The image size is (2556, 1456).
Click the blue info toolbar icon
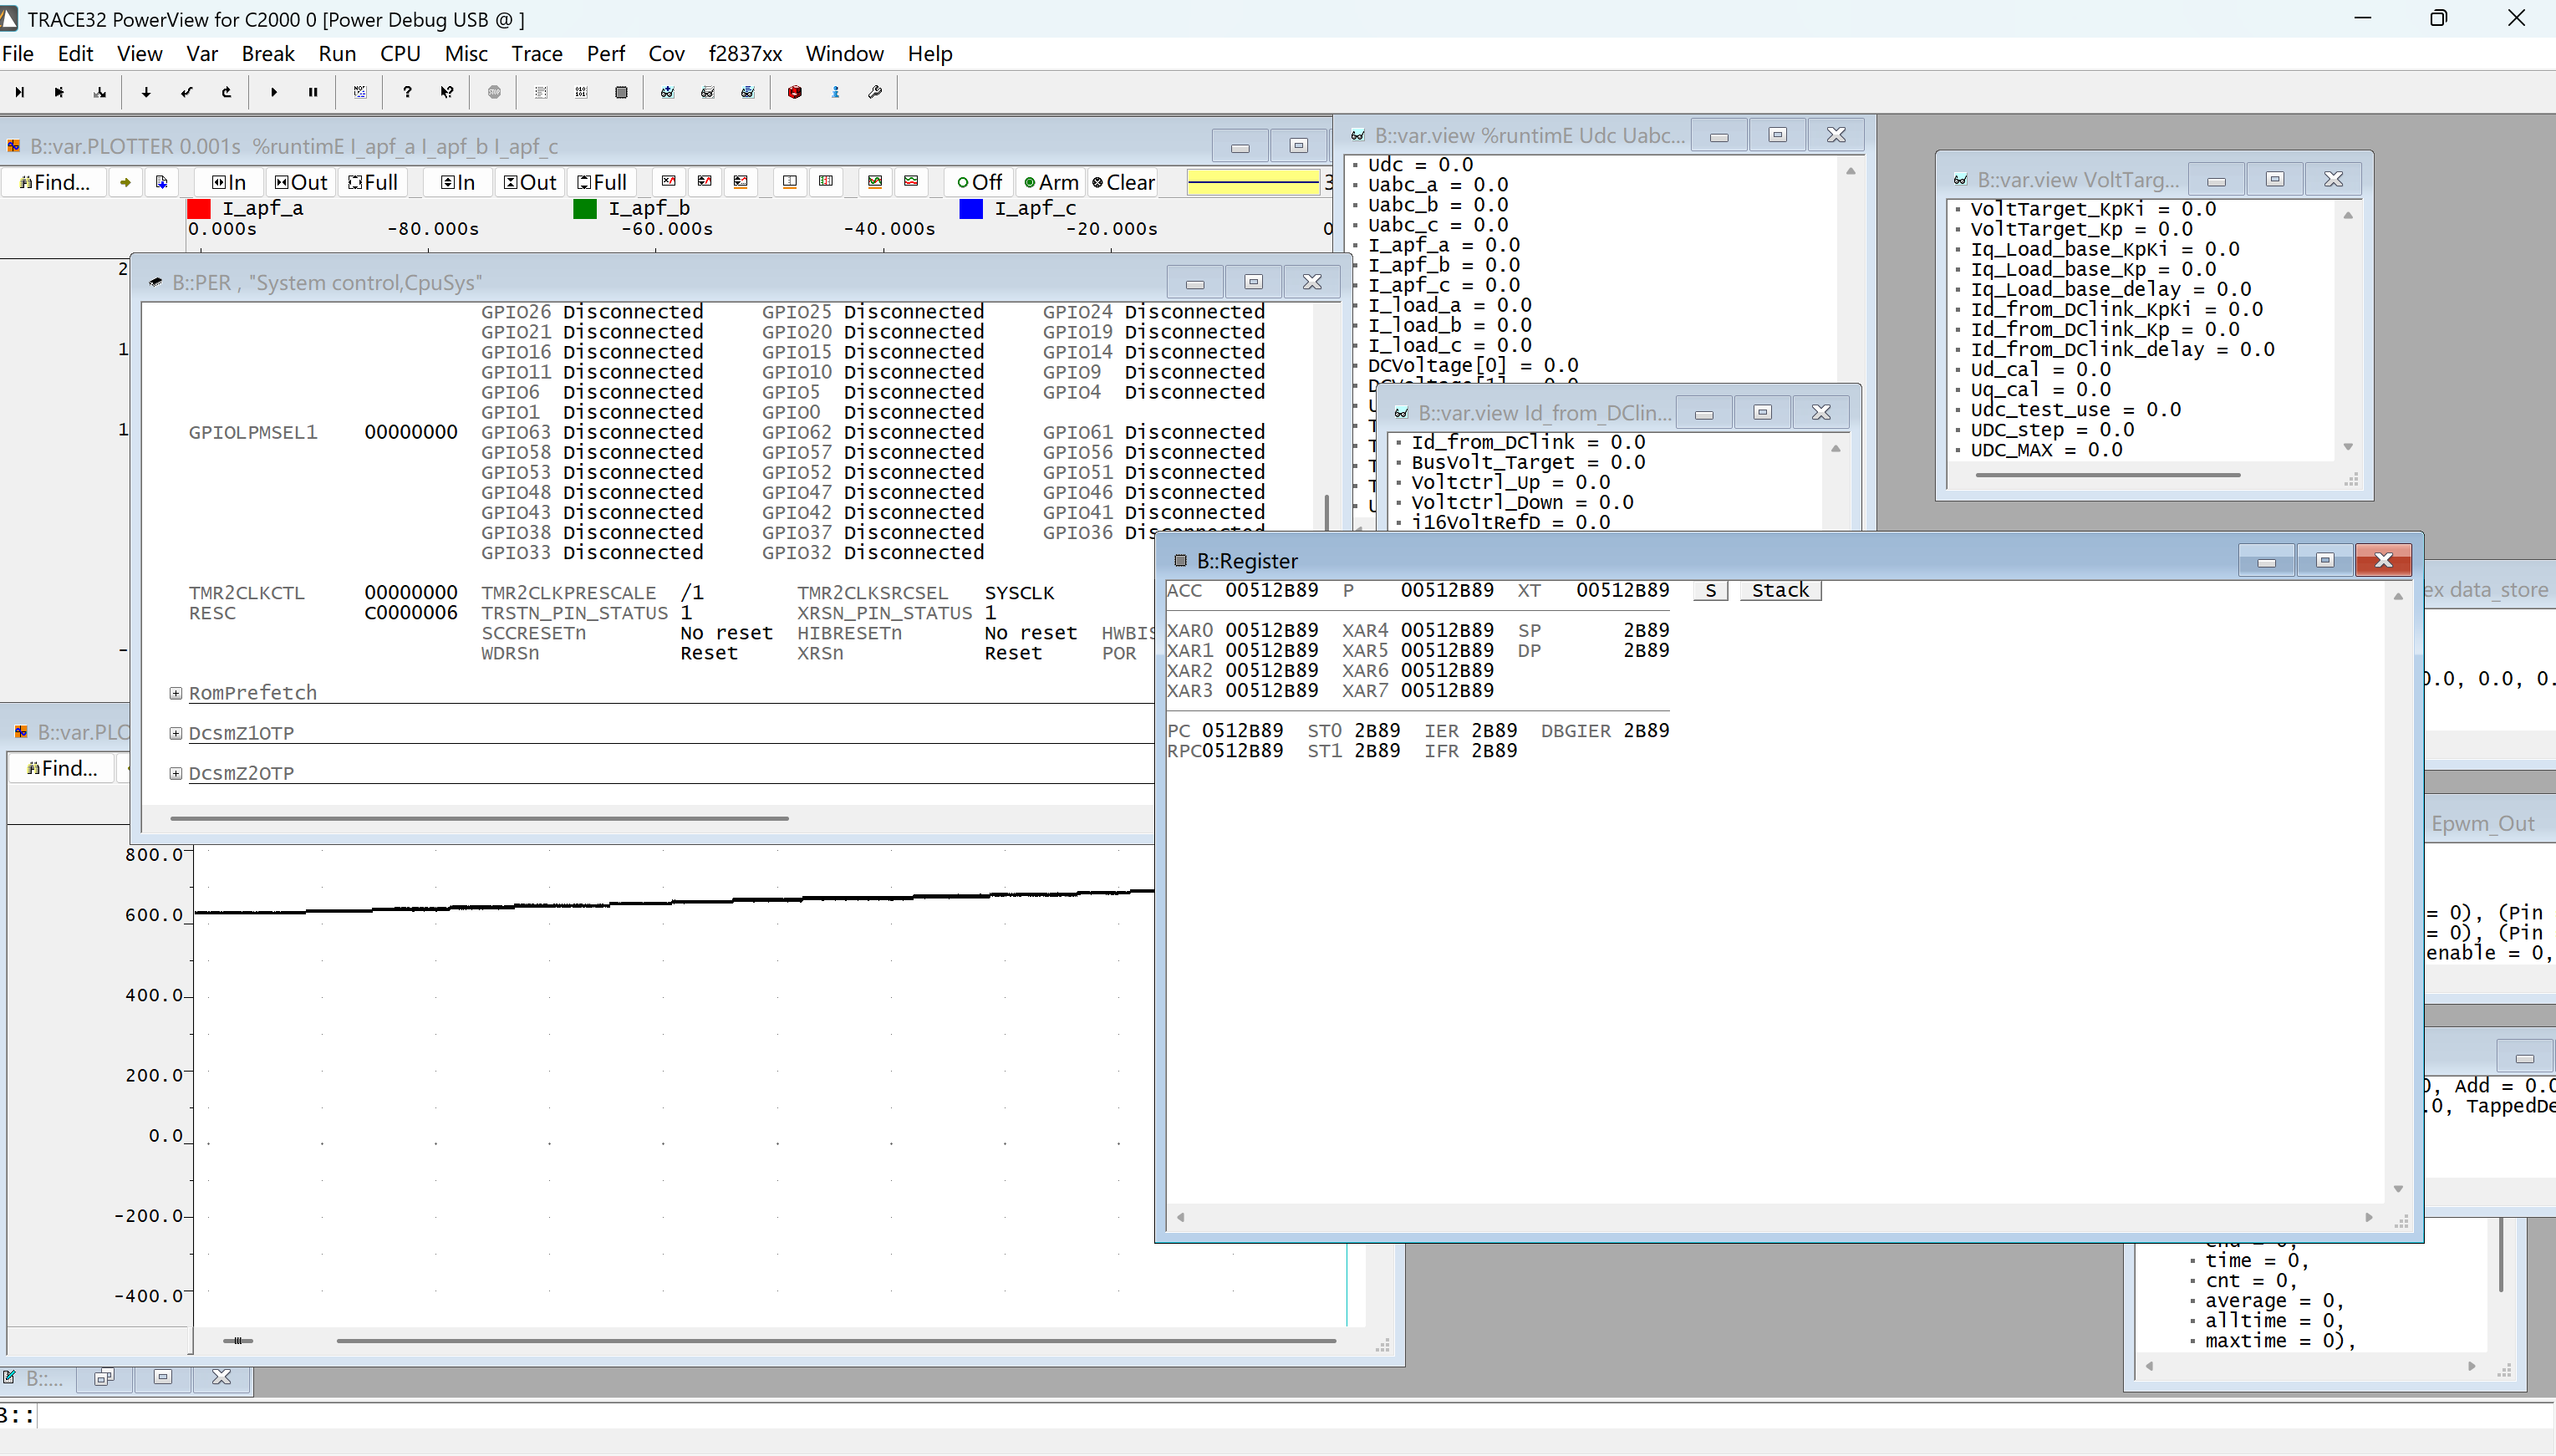[x=835, y=92]
